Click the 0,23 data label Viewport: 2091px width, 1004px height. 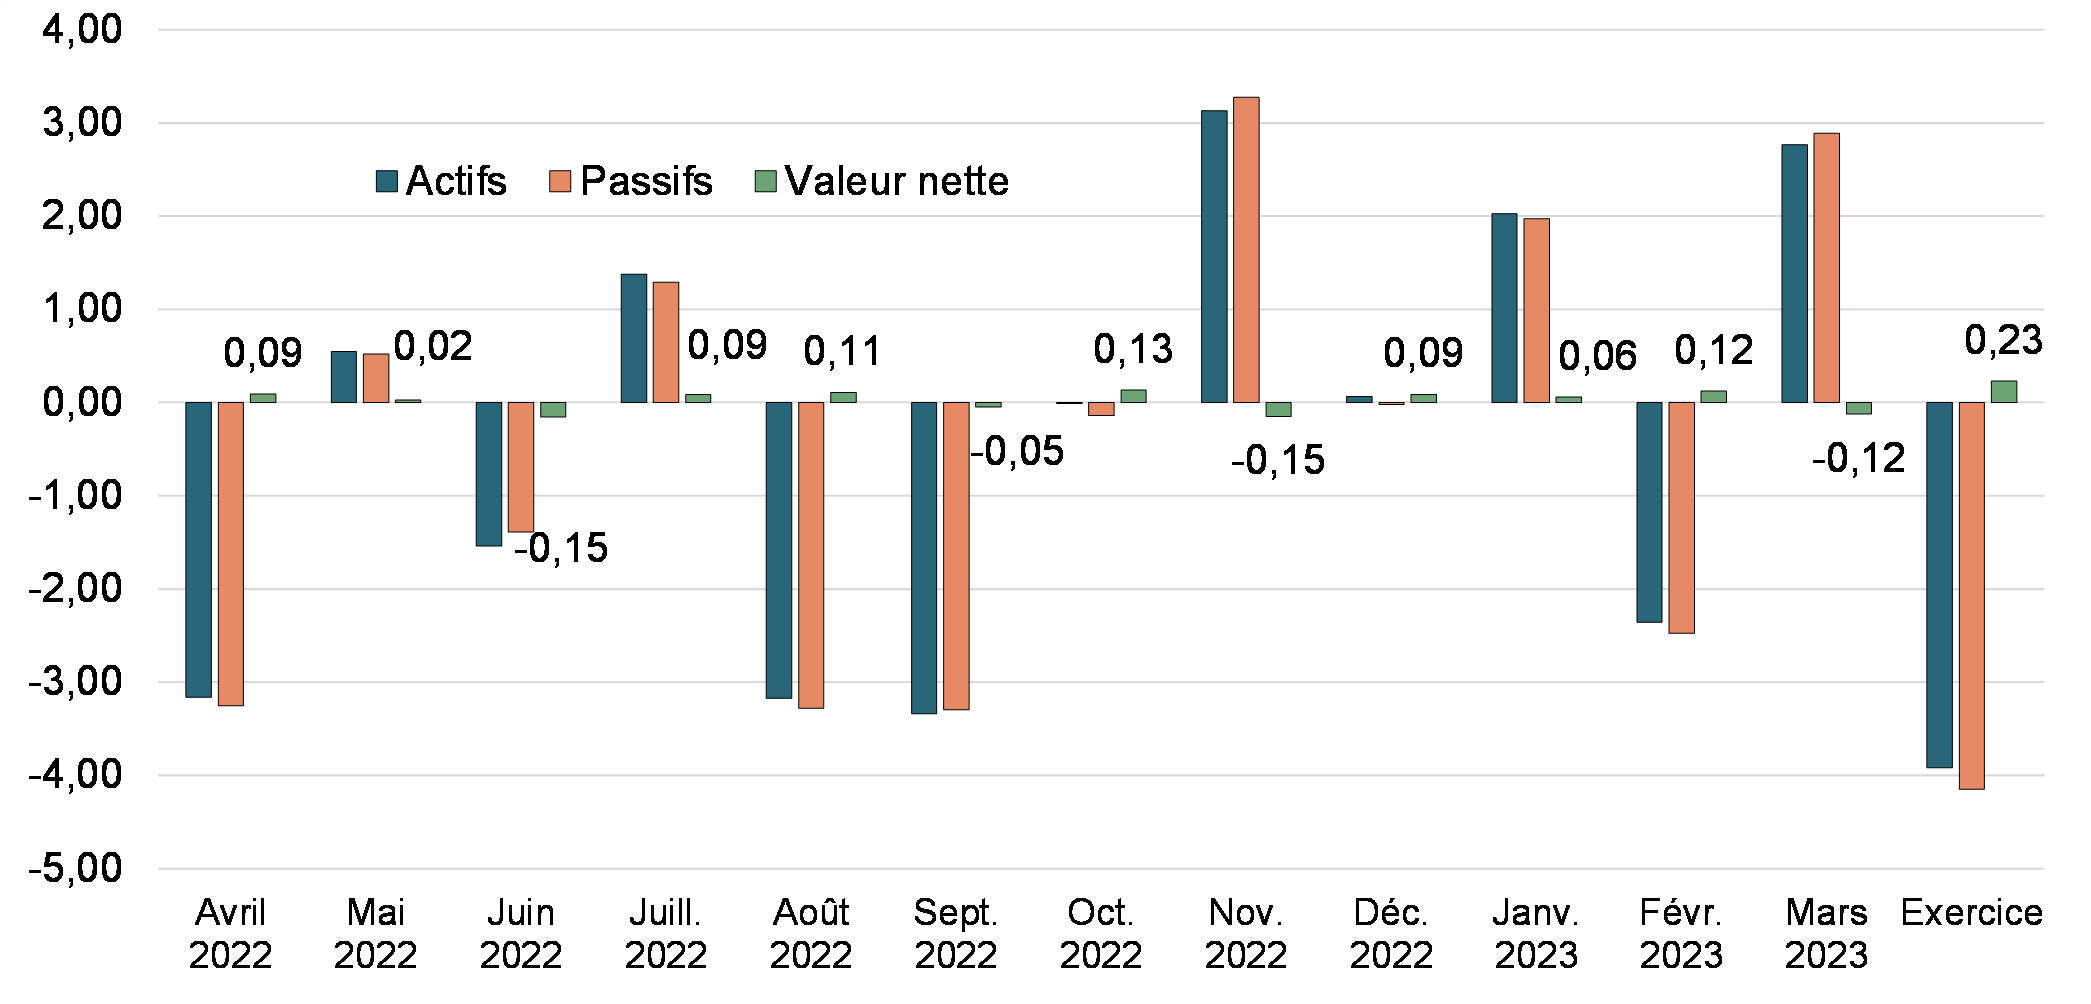click(x=2003, y=341)
